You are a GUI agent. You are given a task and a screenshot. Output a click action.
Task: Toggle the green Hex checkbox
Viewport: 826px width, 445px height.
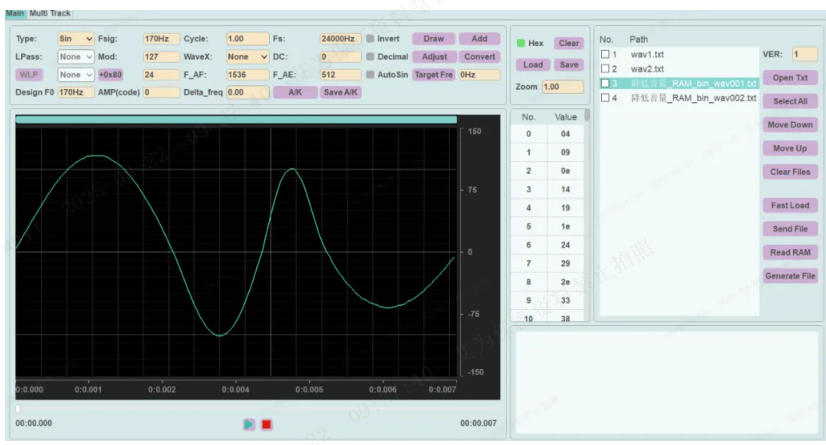tap(521, 43)
